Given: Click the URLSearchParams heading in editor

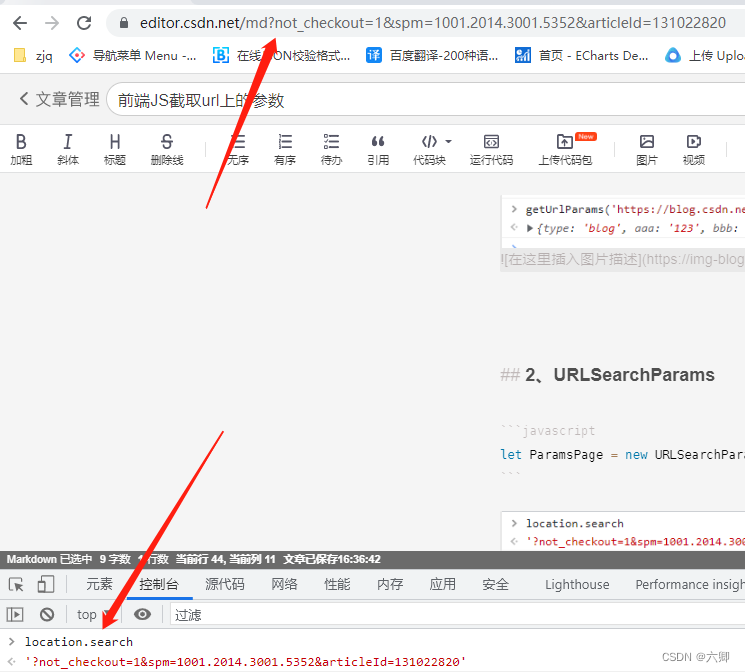Looking at the screenshot, I should [634, 375].
